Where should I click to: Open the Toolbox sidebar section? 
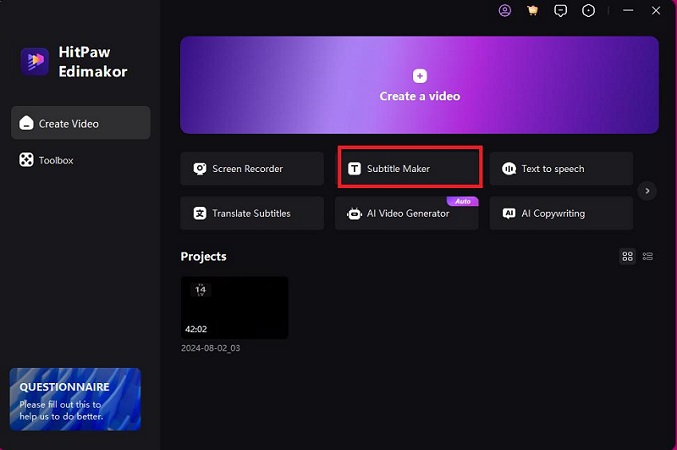click(56, 160)
